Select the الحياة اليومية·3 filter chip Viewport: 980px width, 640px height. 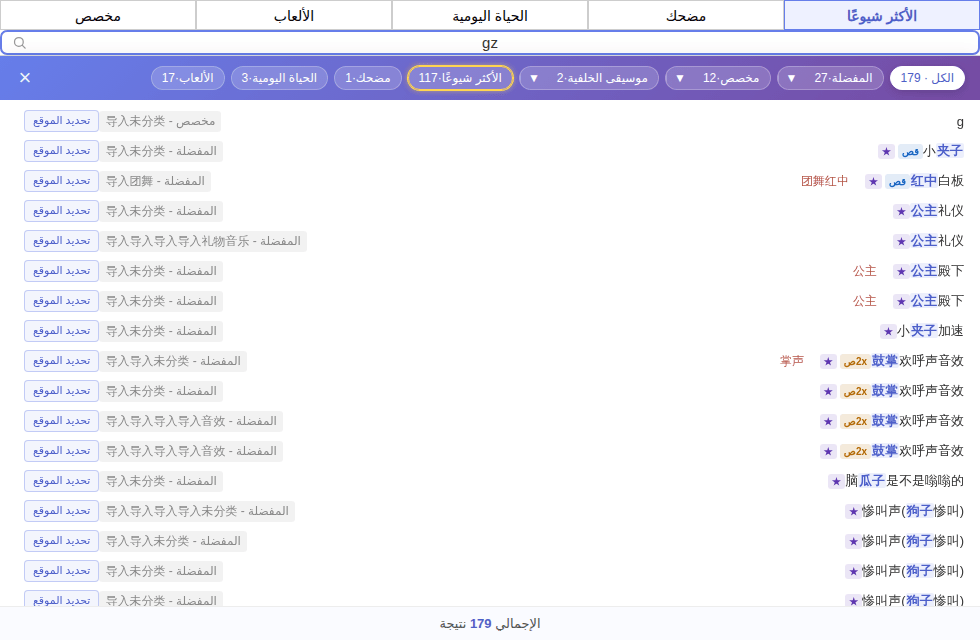point(279,78)
